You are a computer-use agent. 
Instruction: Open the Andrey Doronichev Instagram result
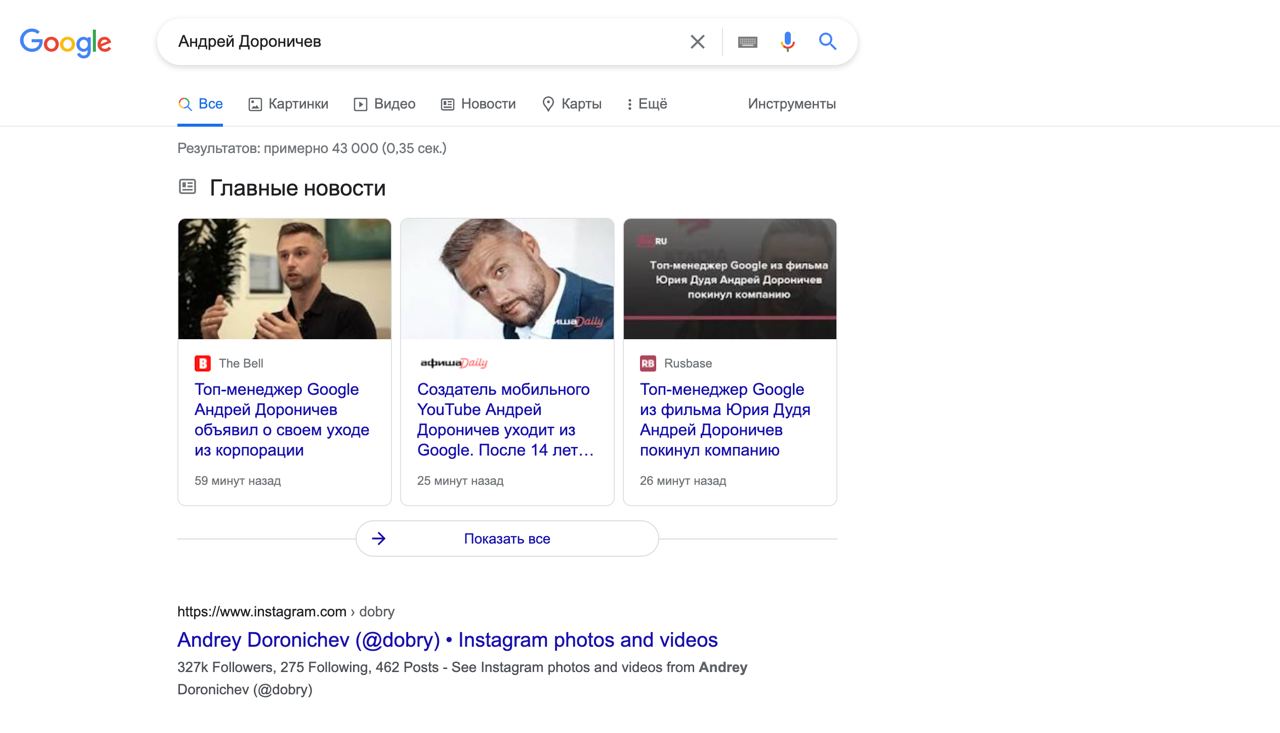pos(447,640)
